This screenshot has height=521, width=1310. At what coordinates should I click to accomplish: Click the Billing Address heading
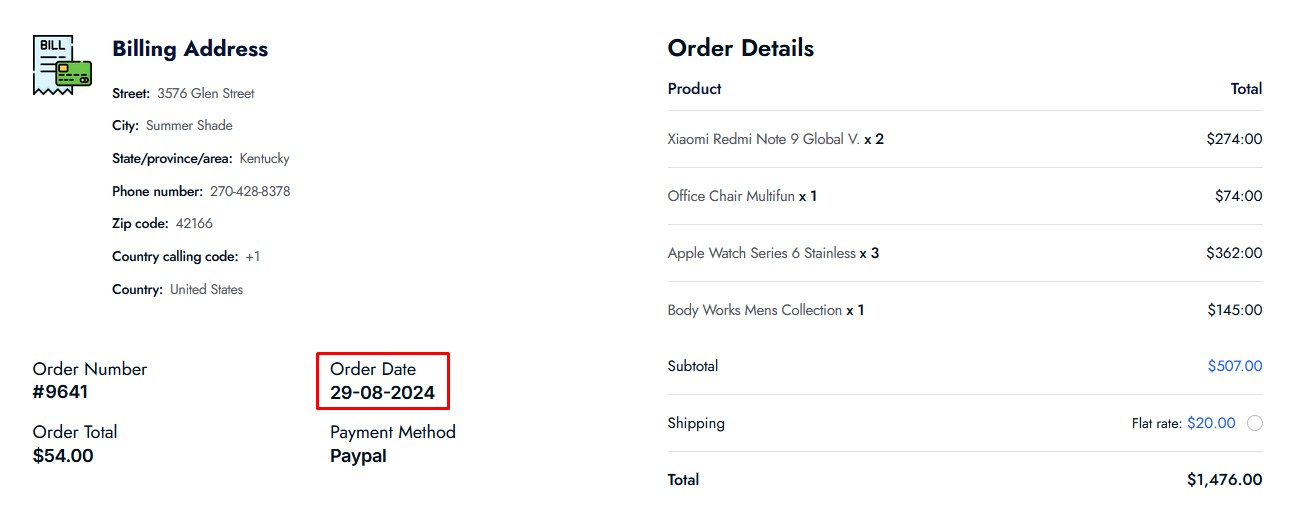[x=190, y=49]
